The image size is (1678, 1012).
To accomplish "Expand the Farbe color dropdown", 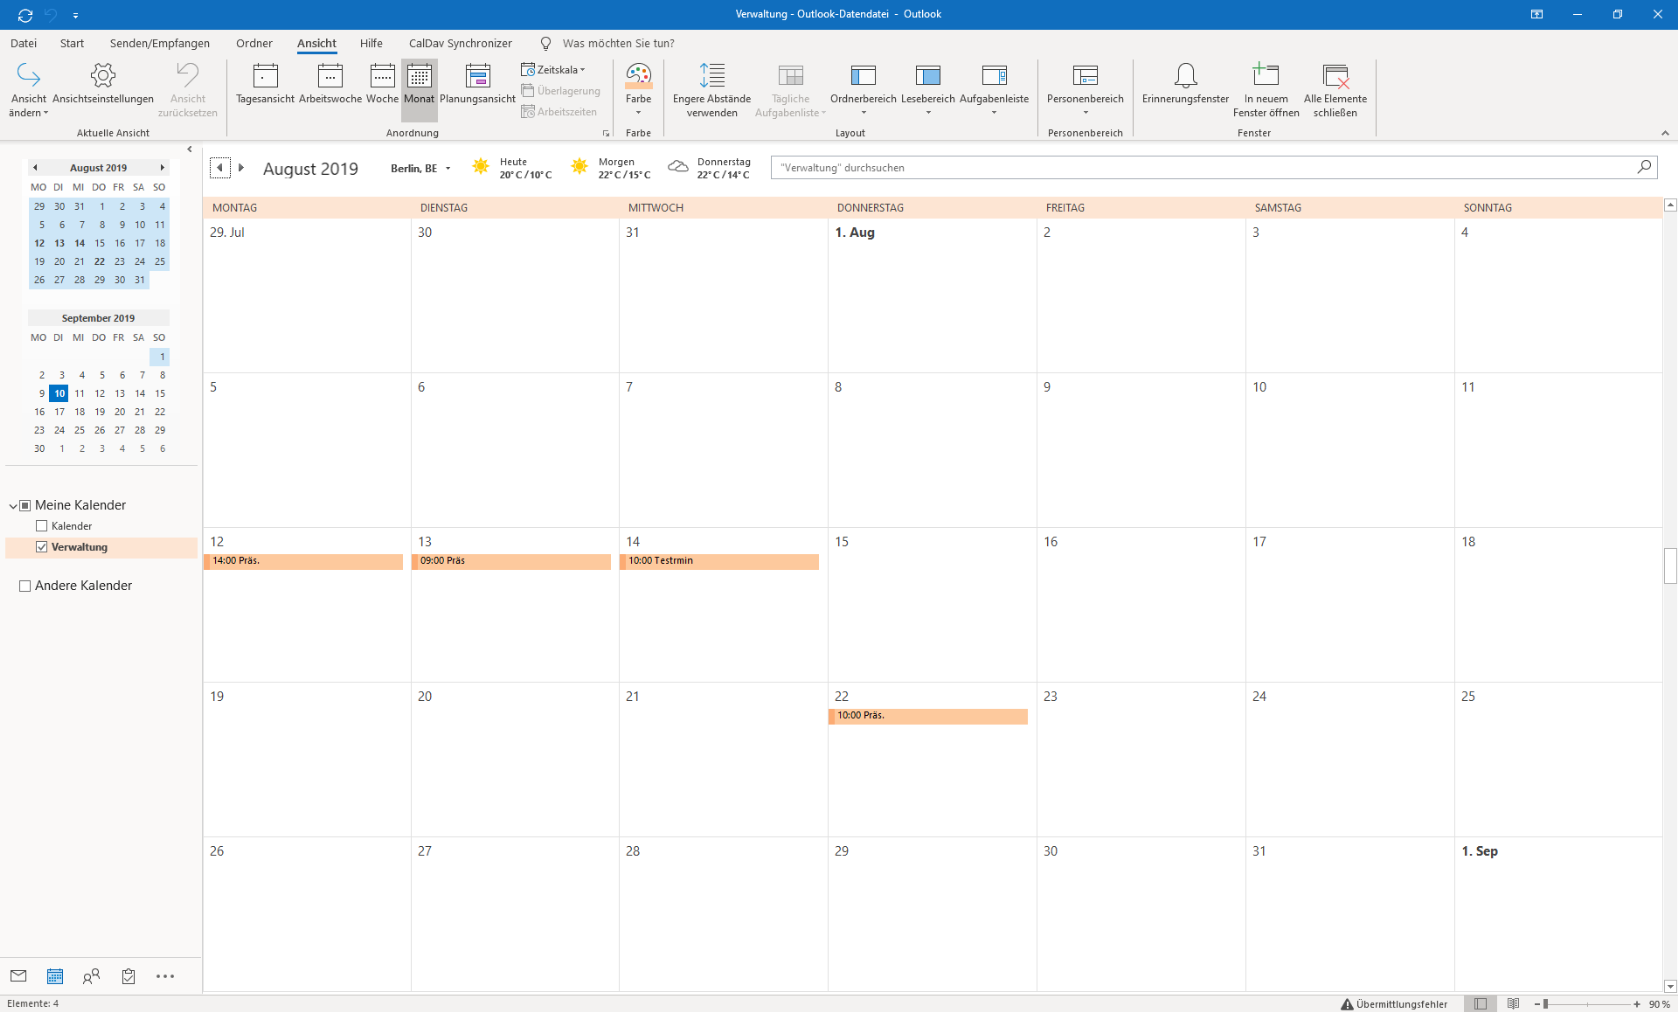I will click(x=638, y=112).
